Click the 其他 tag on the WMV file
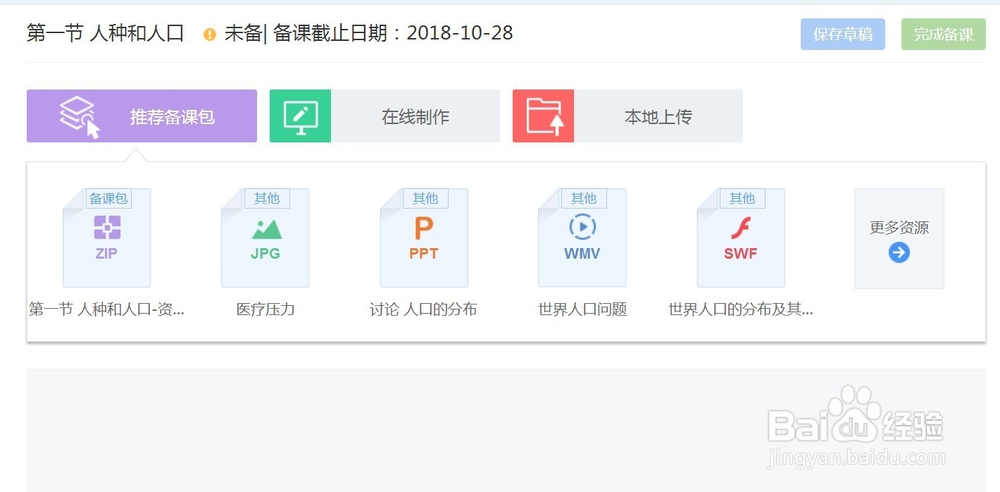 click(584, 198)
